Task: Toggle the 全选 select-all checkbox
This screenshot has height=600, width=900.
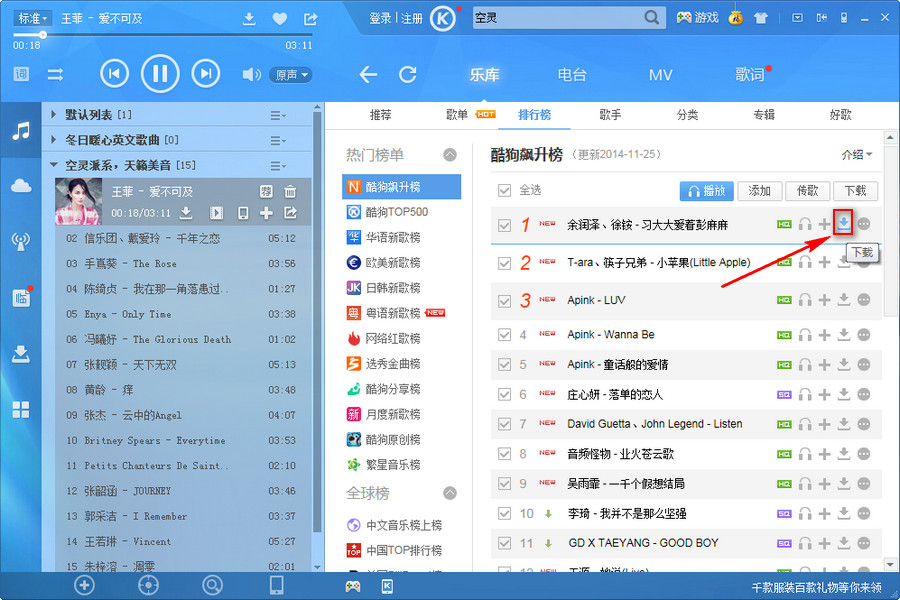Action: (505, 190)
